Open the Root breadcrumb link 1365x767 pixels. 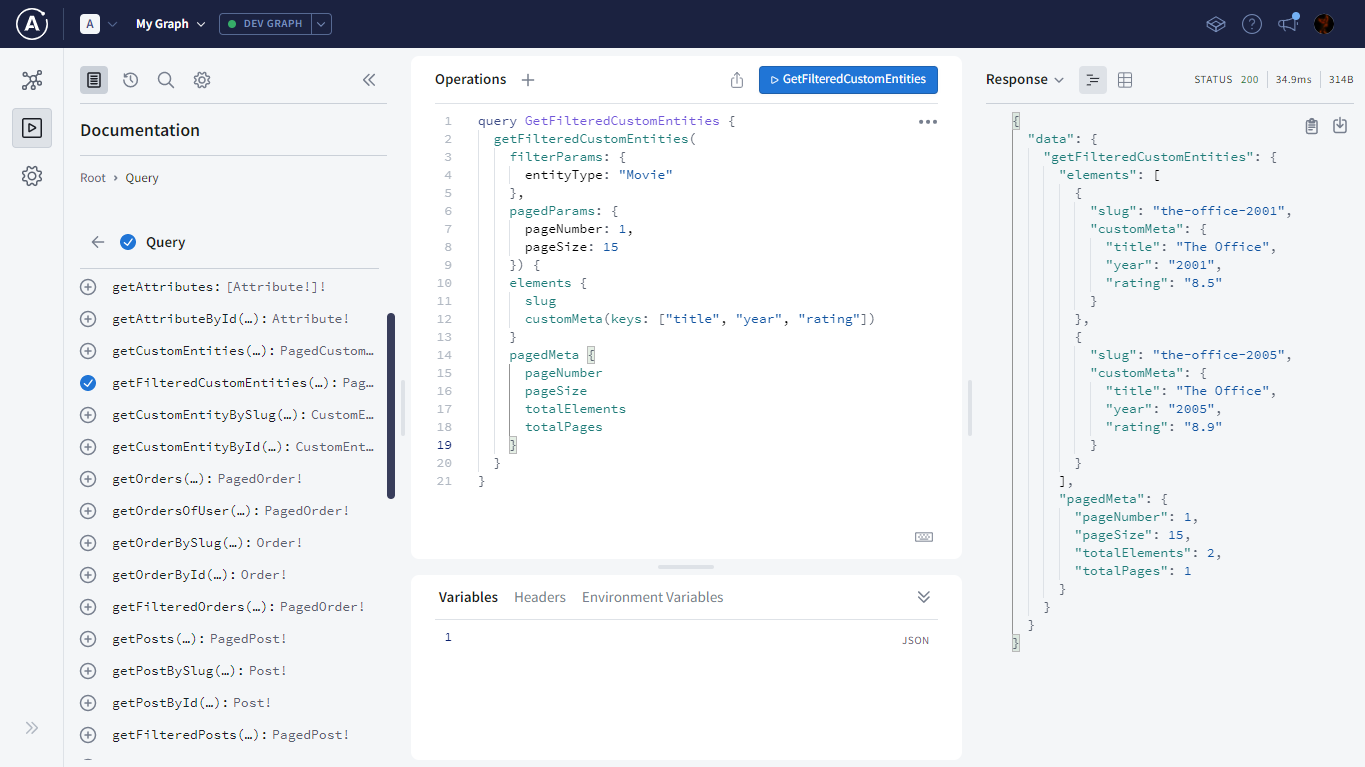click(x=93, y=178)
